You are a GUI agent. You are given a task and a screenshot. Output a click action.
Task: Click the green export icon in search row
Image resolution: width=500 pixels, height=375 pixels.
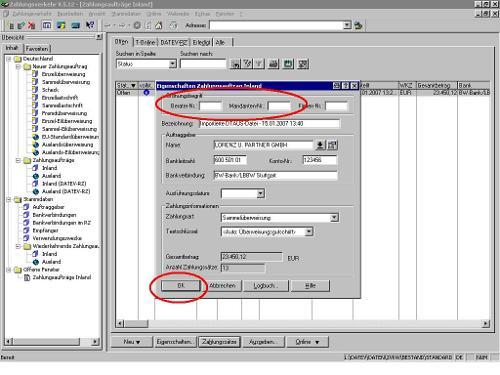pos(288,64)
